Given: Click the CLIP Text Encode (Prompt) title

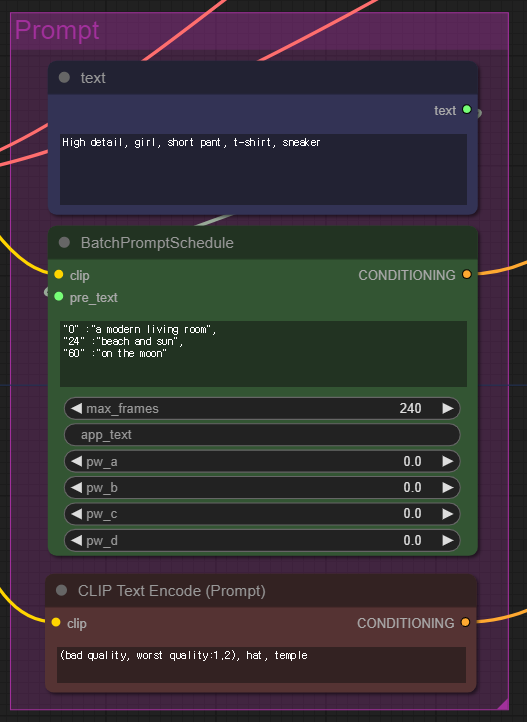Looking at the screenshot, I should tap(172, 591).
